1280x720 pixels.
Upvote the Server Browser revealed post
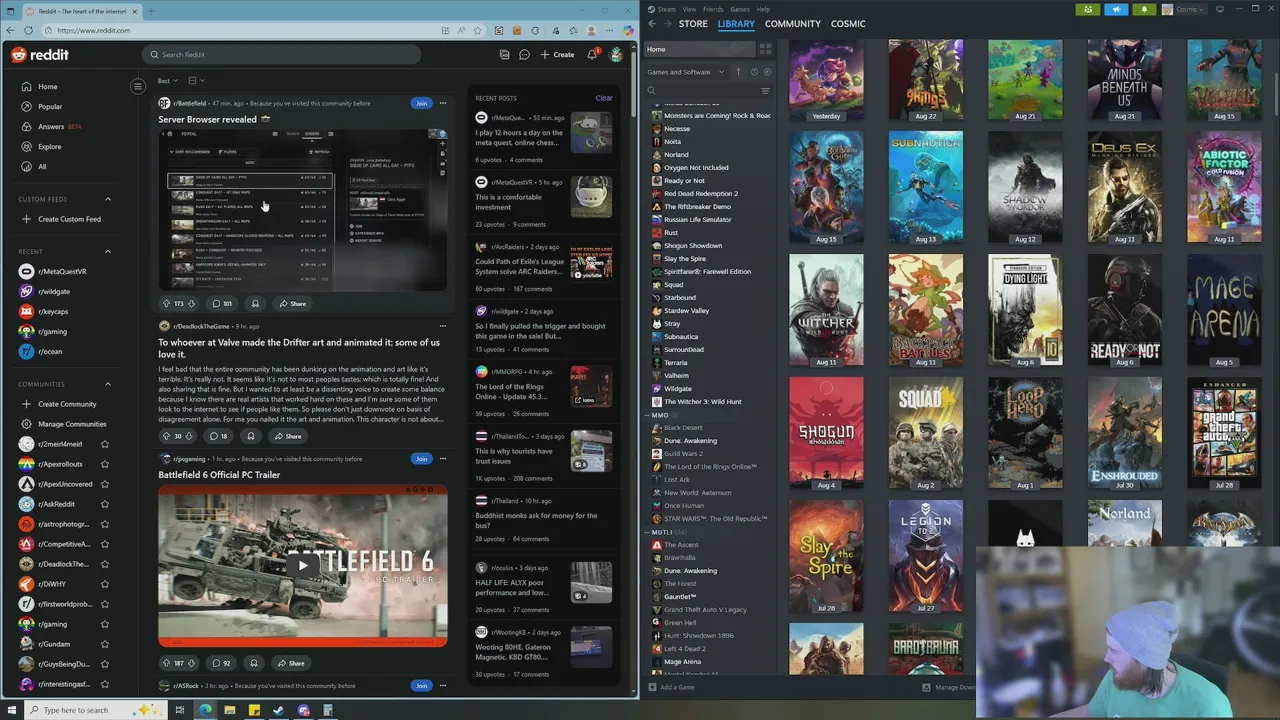166,303
